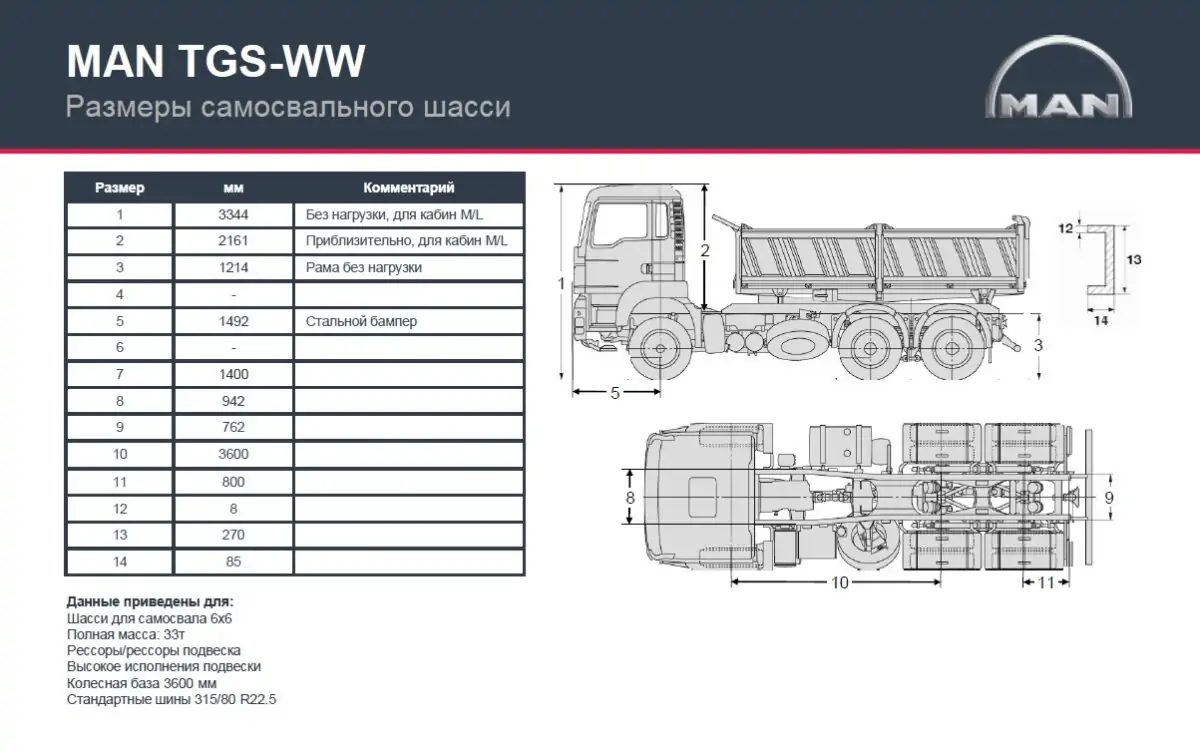The width and height of the screenshot is (1200, 751).
Task: Select the MAN TGS-WW title
Action: tap(215, 62)
